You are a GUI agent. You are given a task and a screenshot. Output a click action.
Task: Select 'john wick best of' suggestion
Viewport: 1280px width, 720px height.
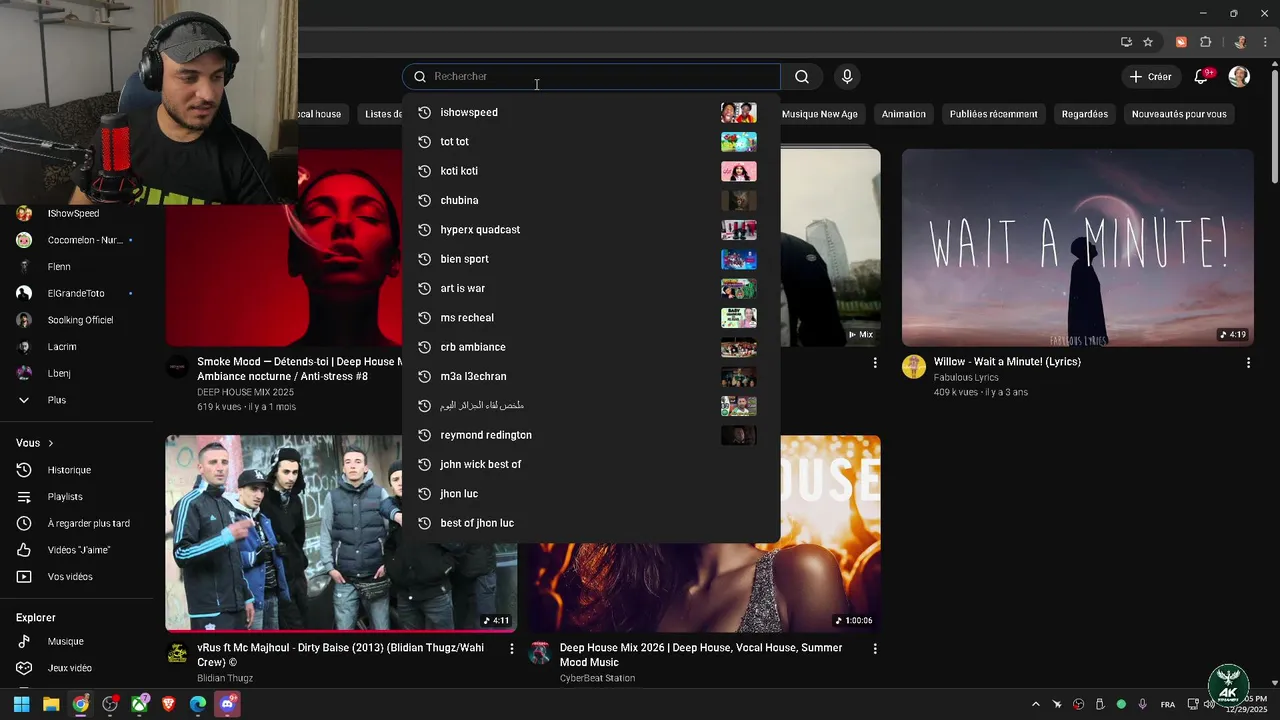tap(592, 464)
